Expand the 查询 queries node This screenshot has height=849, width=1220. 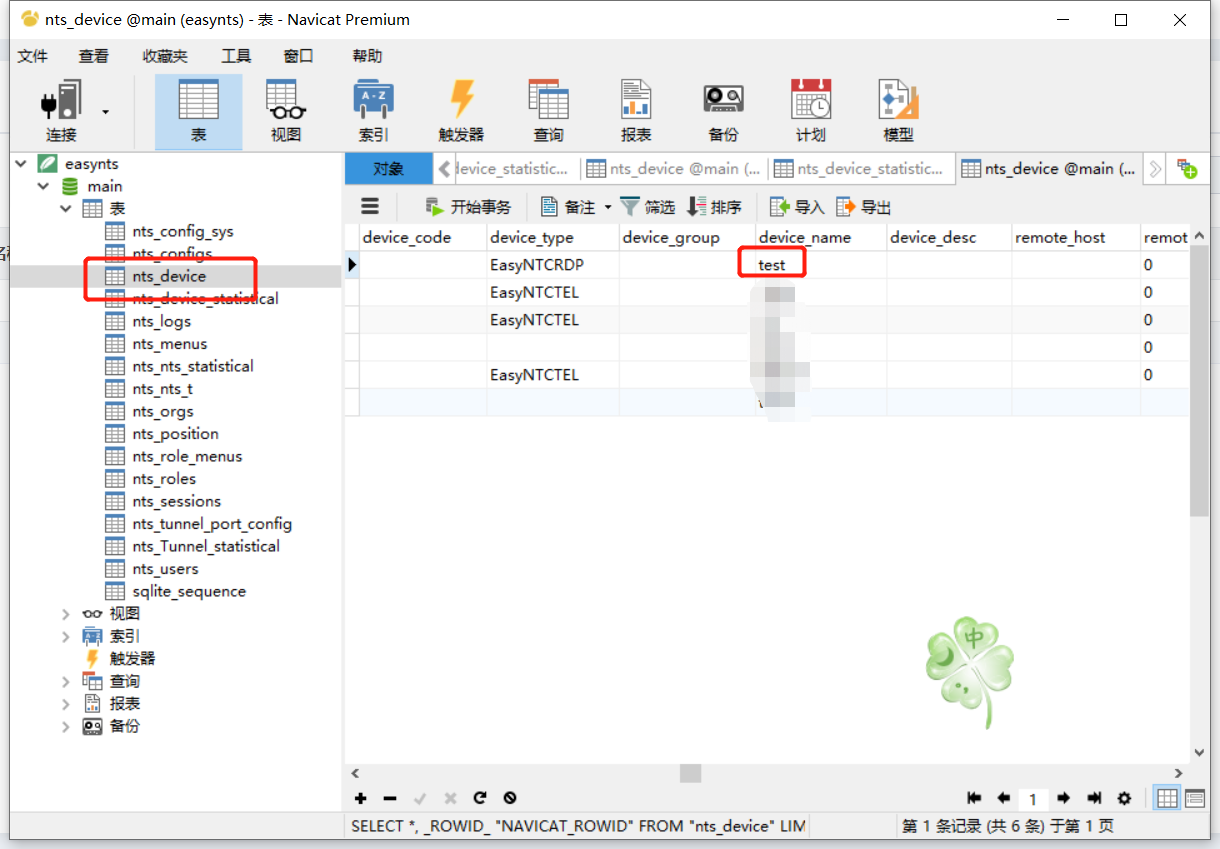pyautogui.click(x=66, y=681)
